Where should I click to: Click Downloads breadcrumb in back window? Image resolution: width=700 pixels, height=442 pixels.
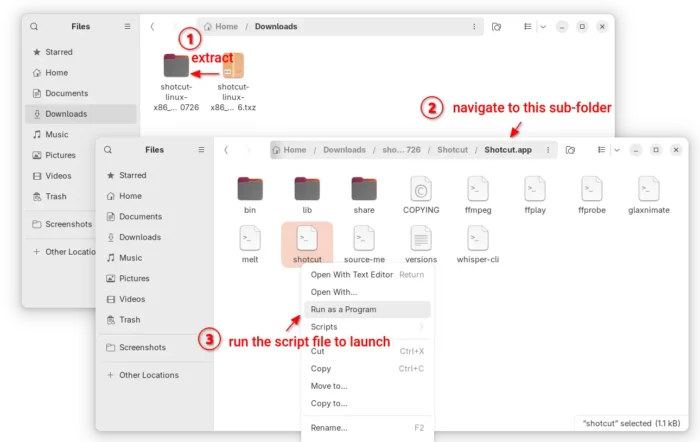[276, 27]
